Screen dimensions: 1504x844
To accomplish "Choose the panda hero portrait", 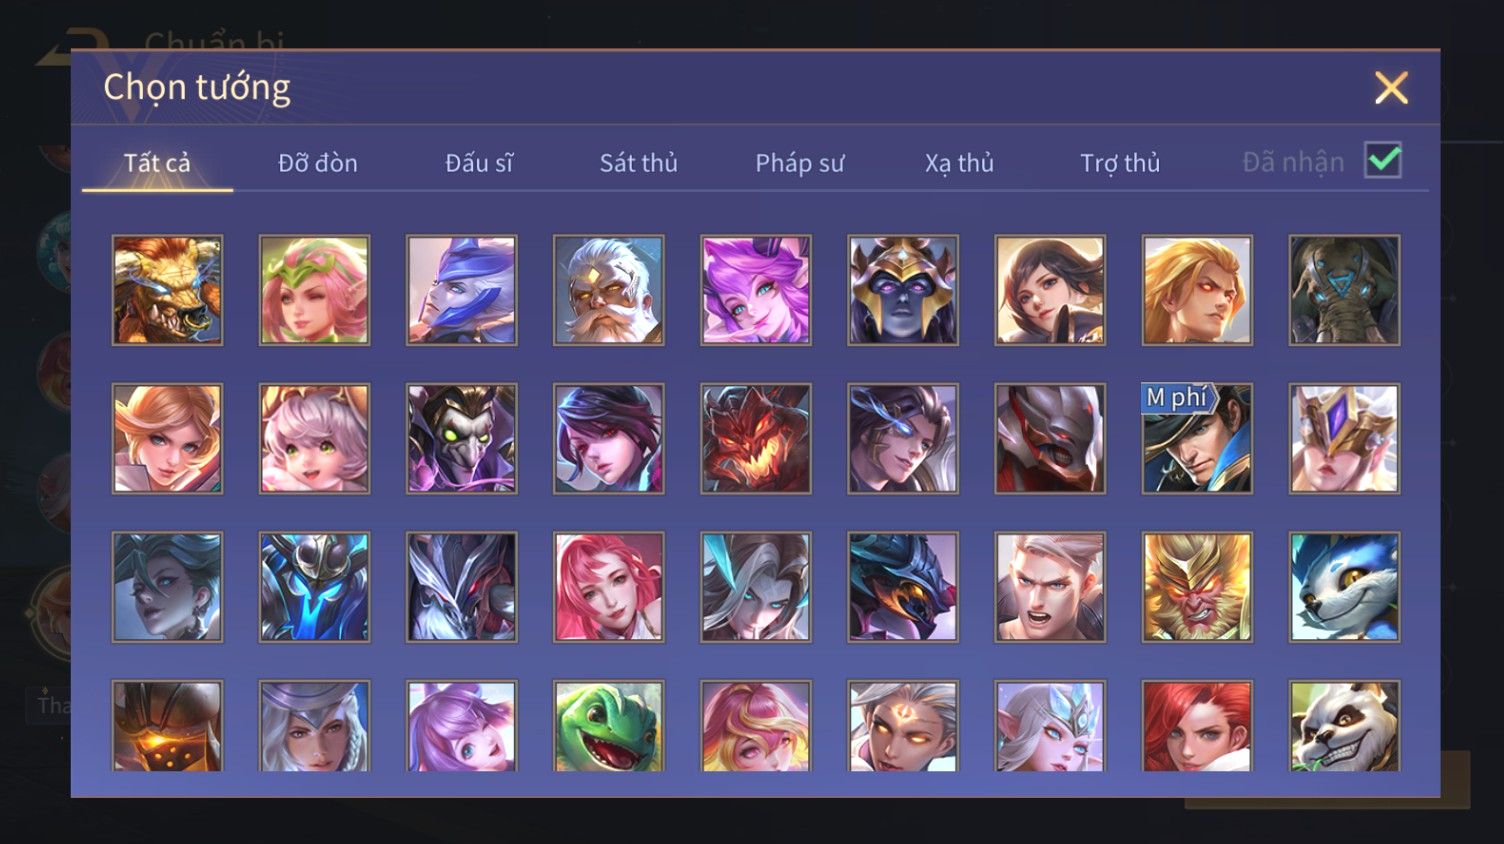I will point(1344,726).
